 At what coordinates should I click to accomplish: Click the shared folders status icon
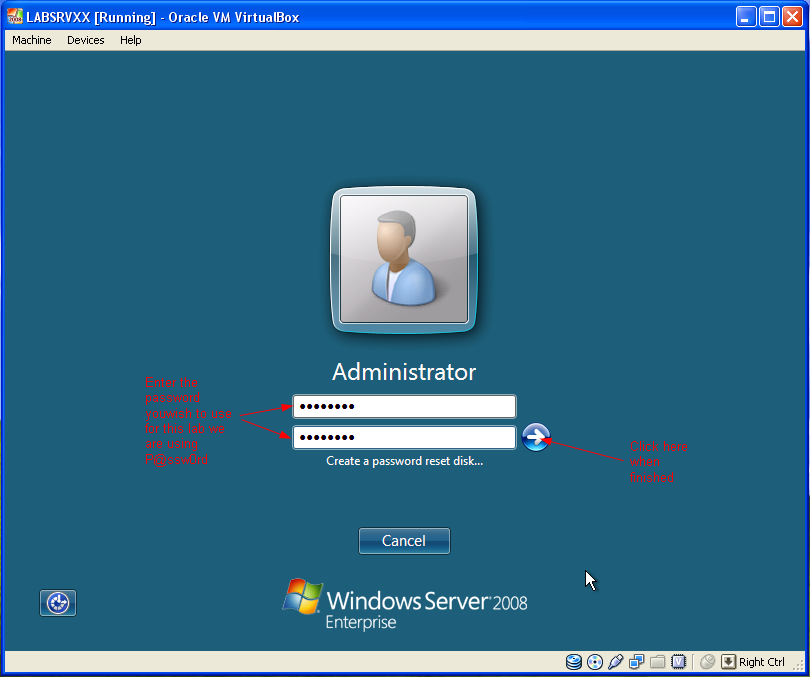coord(657,662)
